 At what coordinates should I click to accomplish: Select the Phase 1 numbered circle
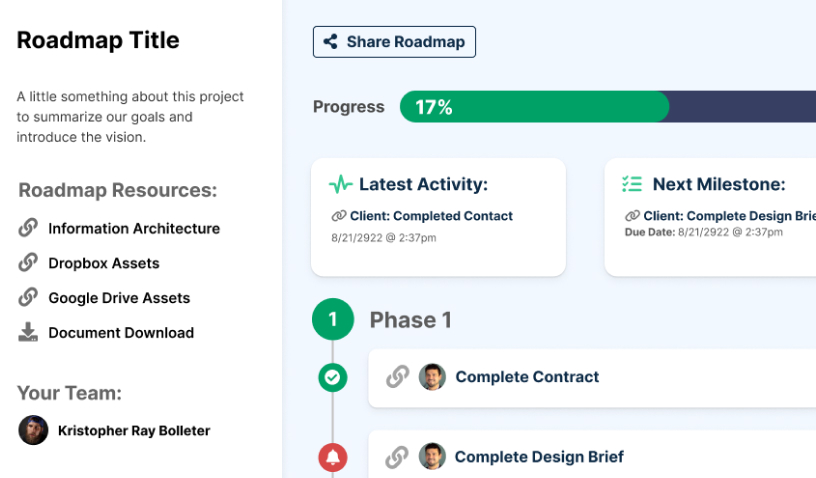(x=333, y=319)
